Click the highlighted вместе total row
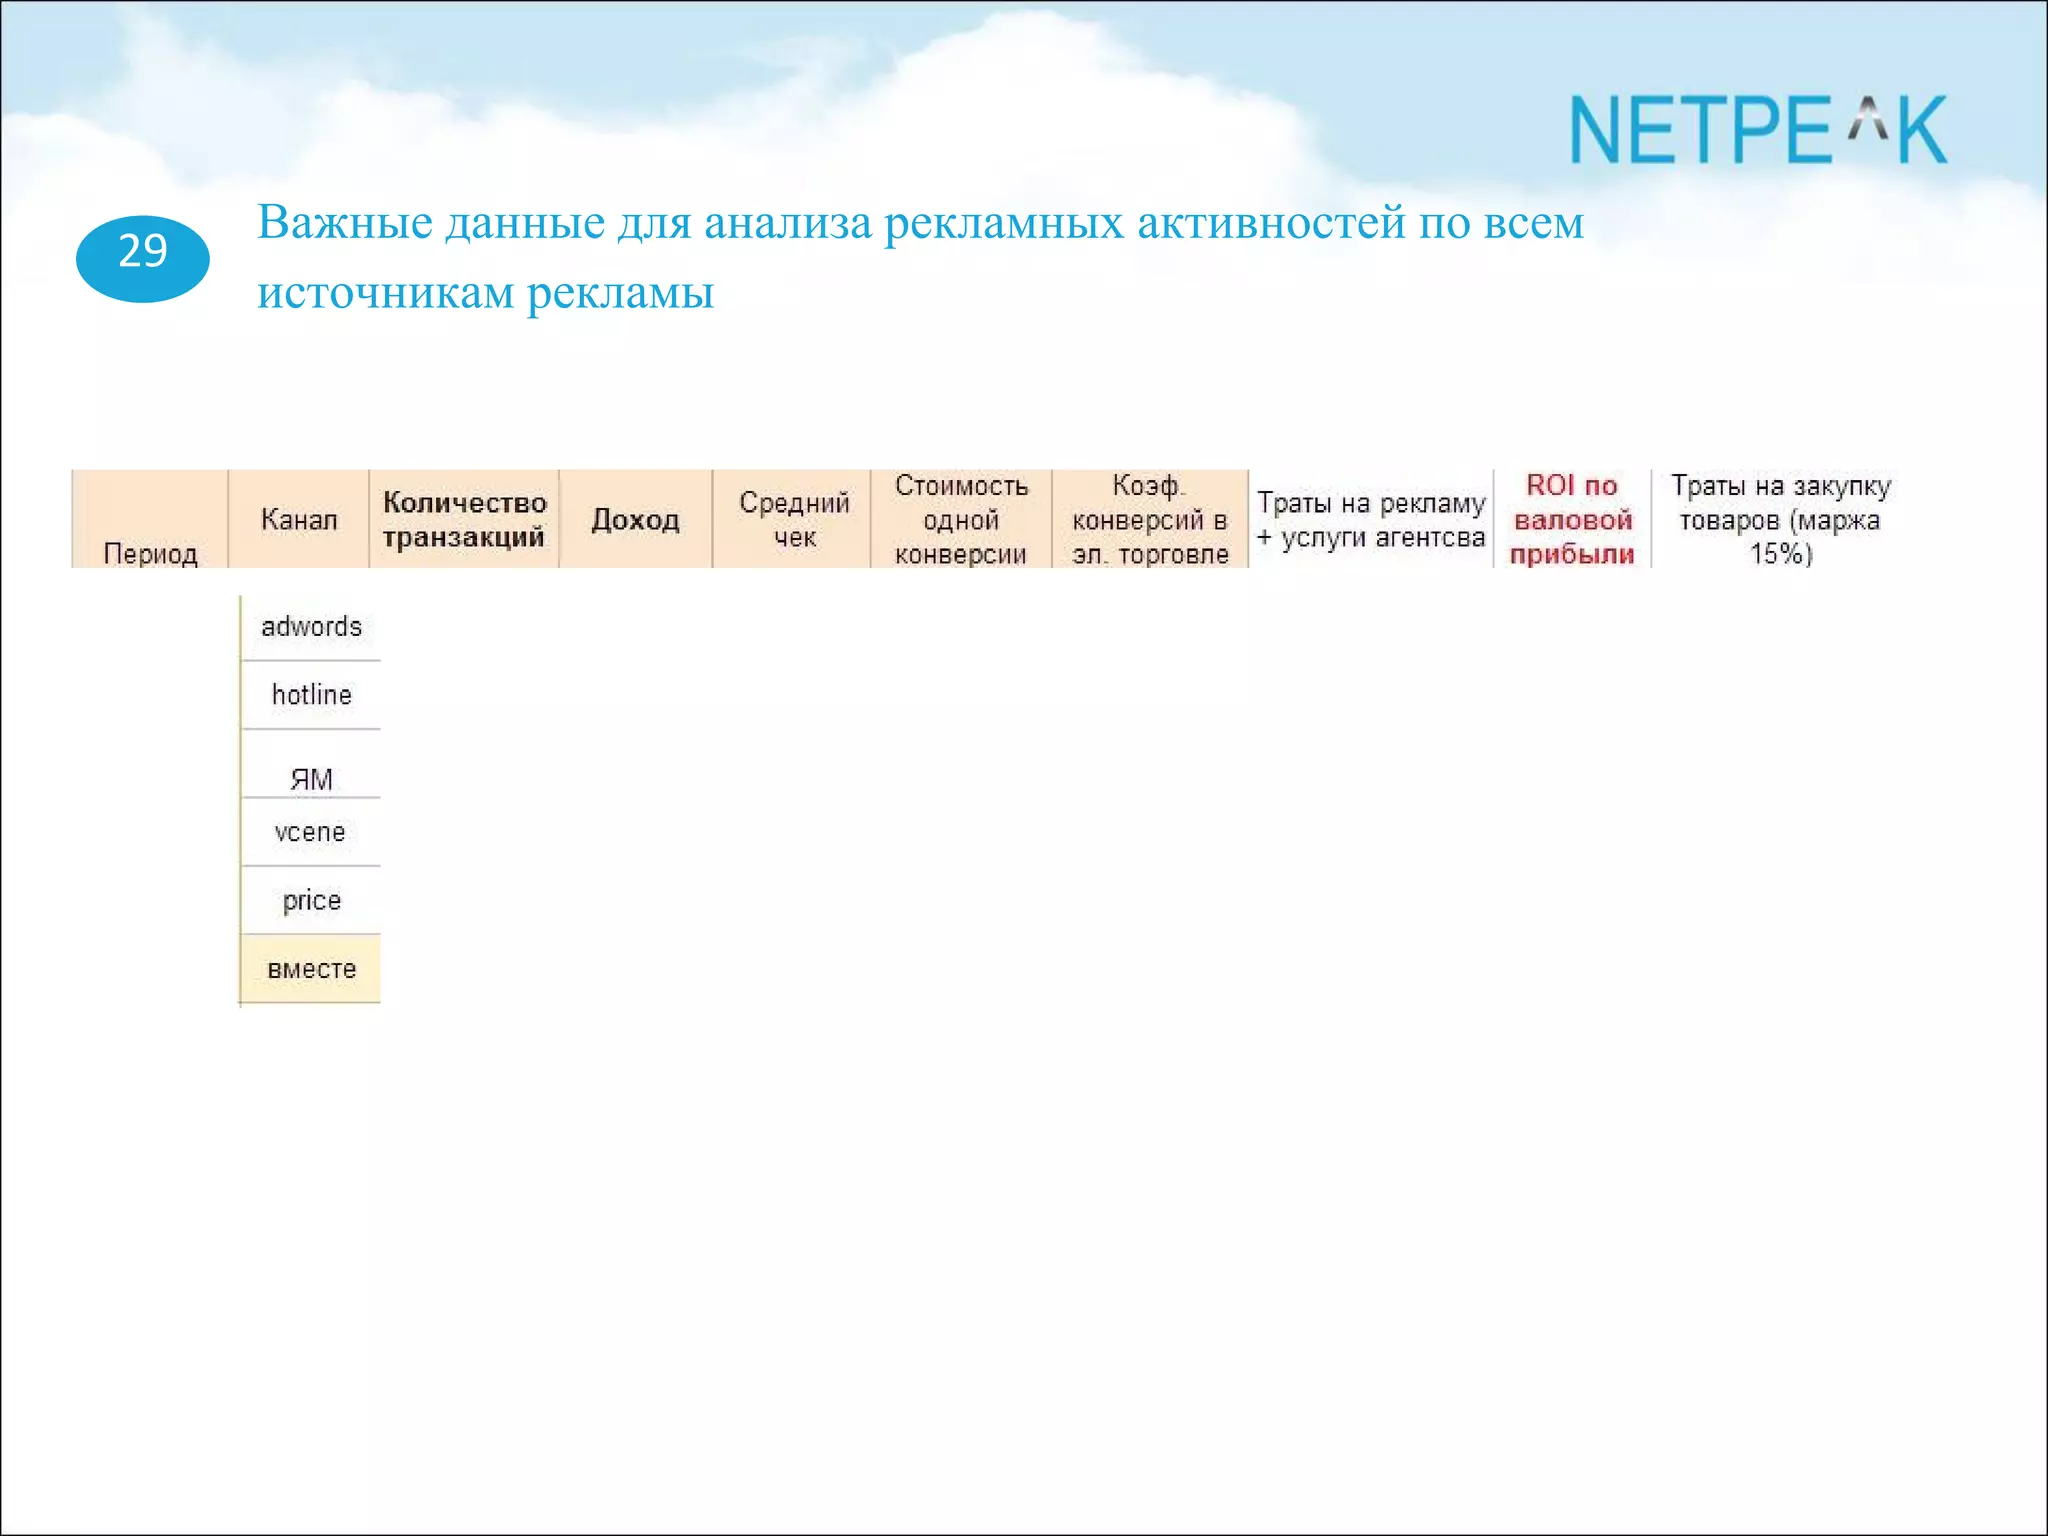 (x=311, y=968)
